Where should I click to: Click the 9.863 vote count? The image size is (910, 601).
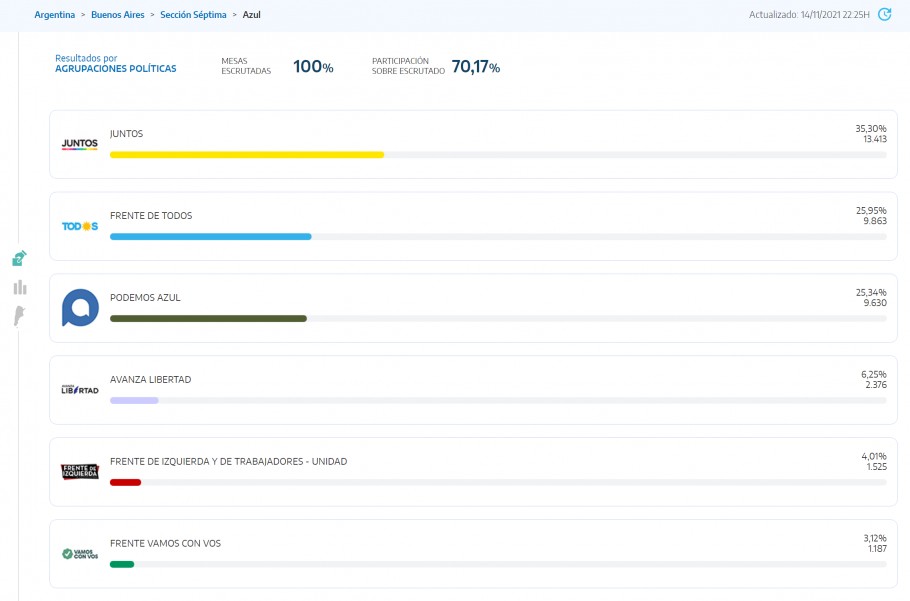[x=875, y=221]
